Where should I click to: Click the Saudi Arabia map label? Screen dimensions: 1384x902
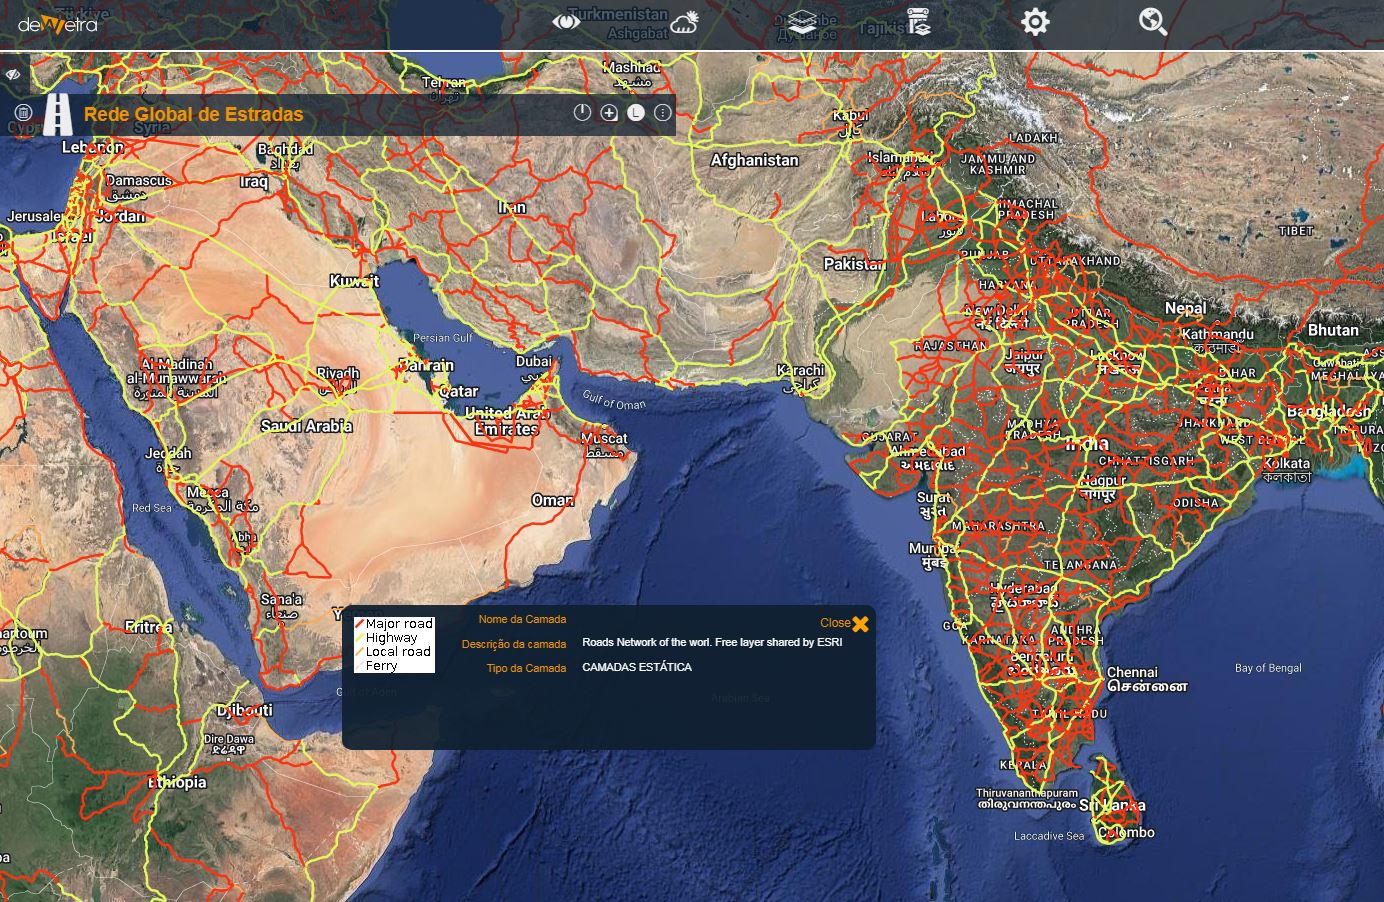(306, 426)
